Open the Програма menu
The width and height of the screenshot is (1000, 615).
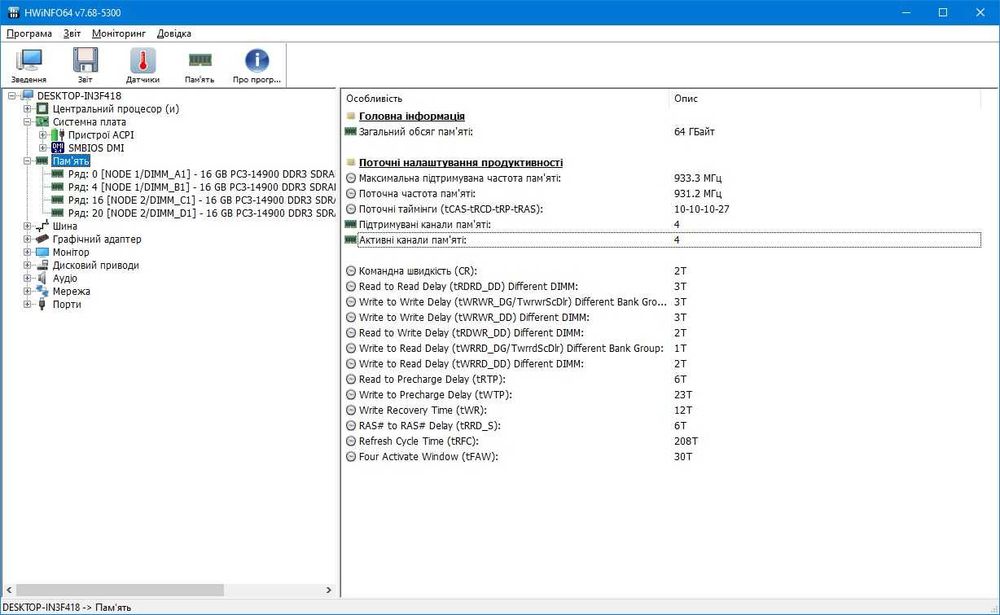[29, 34]
